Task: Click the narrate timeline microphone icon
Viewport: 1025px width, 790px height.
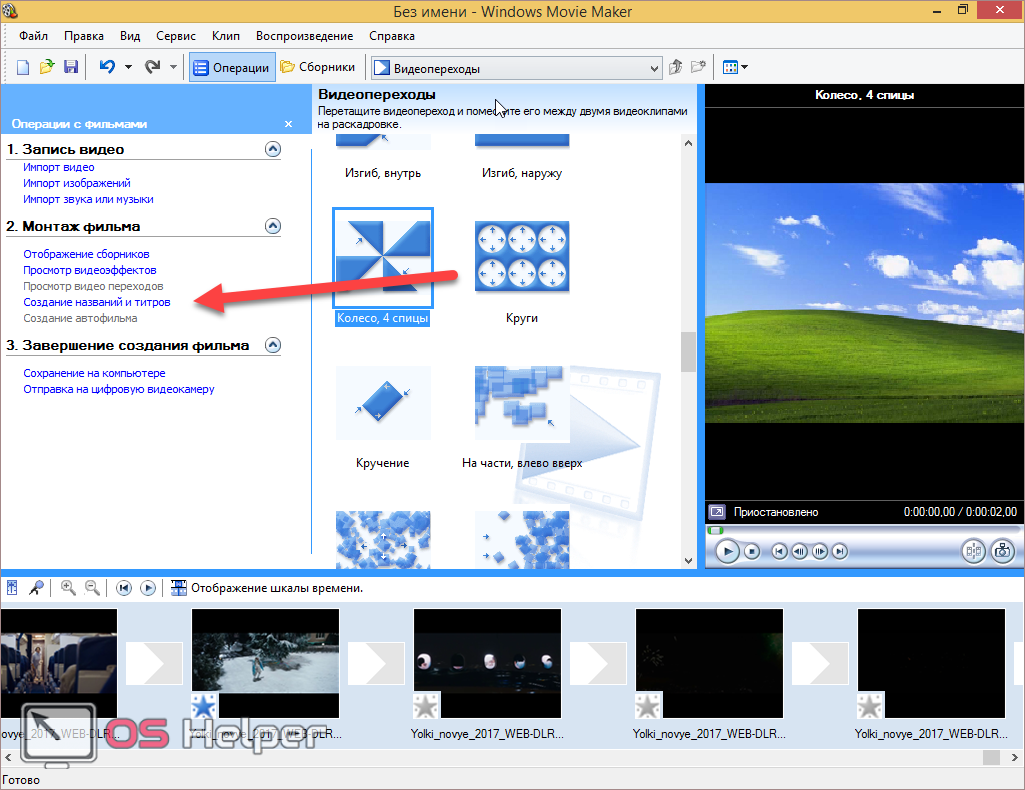Action: click(x=36, y=588)
